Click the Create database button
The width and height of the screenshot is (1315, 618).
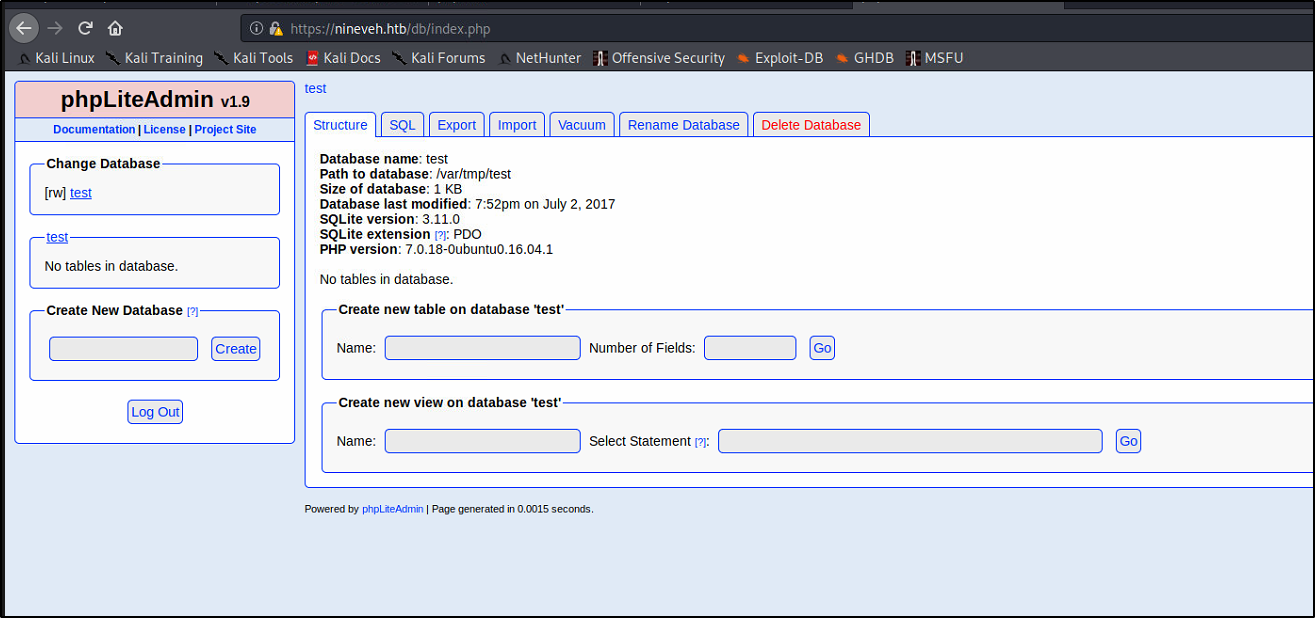pyautogui.click(x=236, y=349)
